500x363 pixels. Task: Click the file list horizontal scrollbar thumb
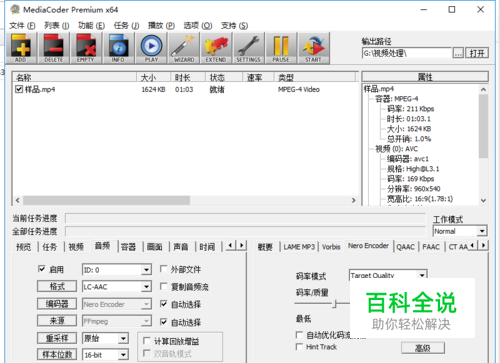click(106, 200)
